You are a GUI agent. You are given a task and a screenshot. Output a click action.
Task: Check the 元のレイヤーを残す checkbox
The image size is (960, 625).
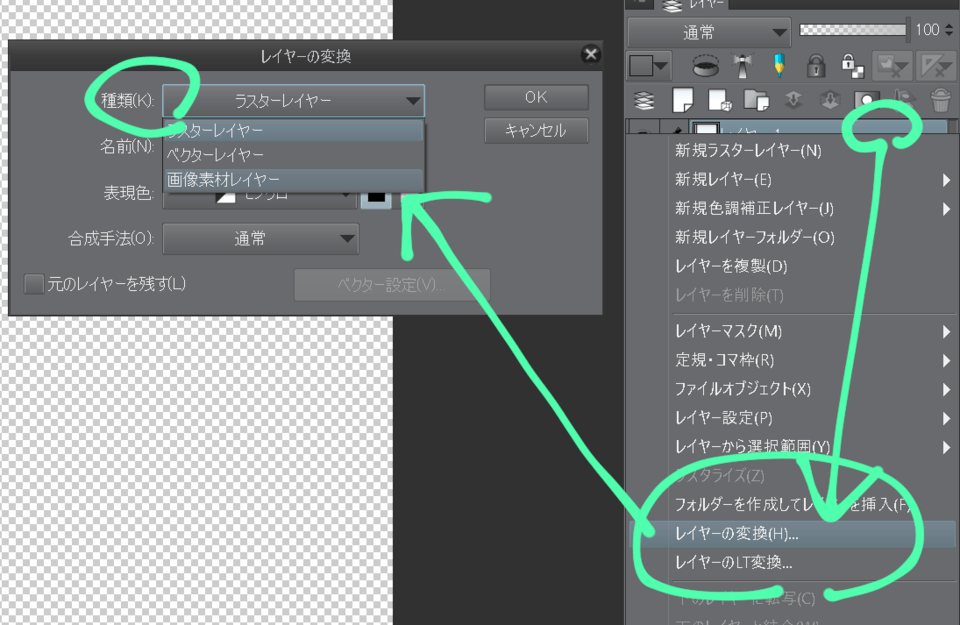[35, 284]
